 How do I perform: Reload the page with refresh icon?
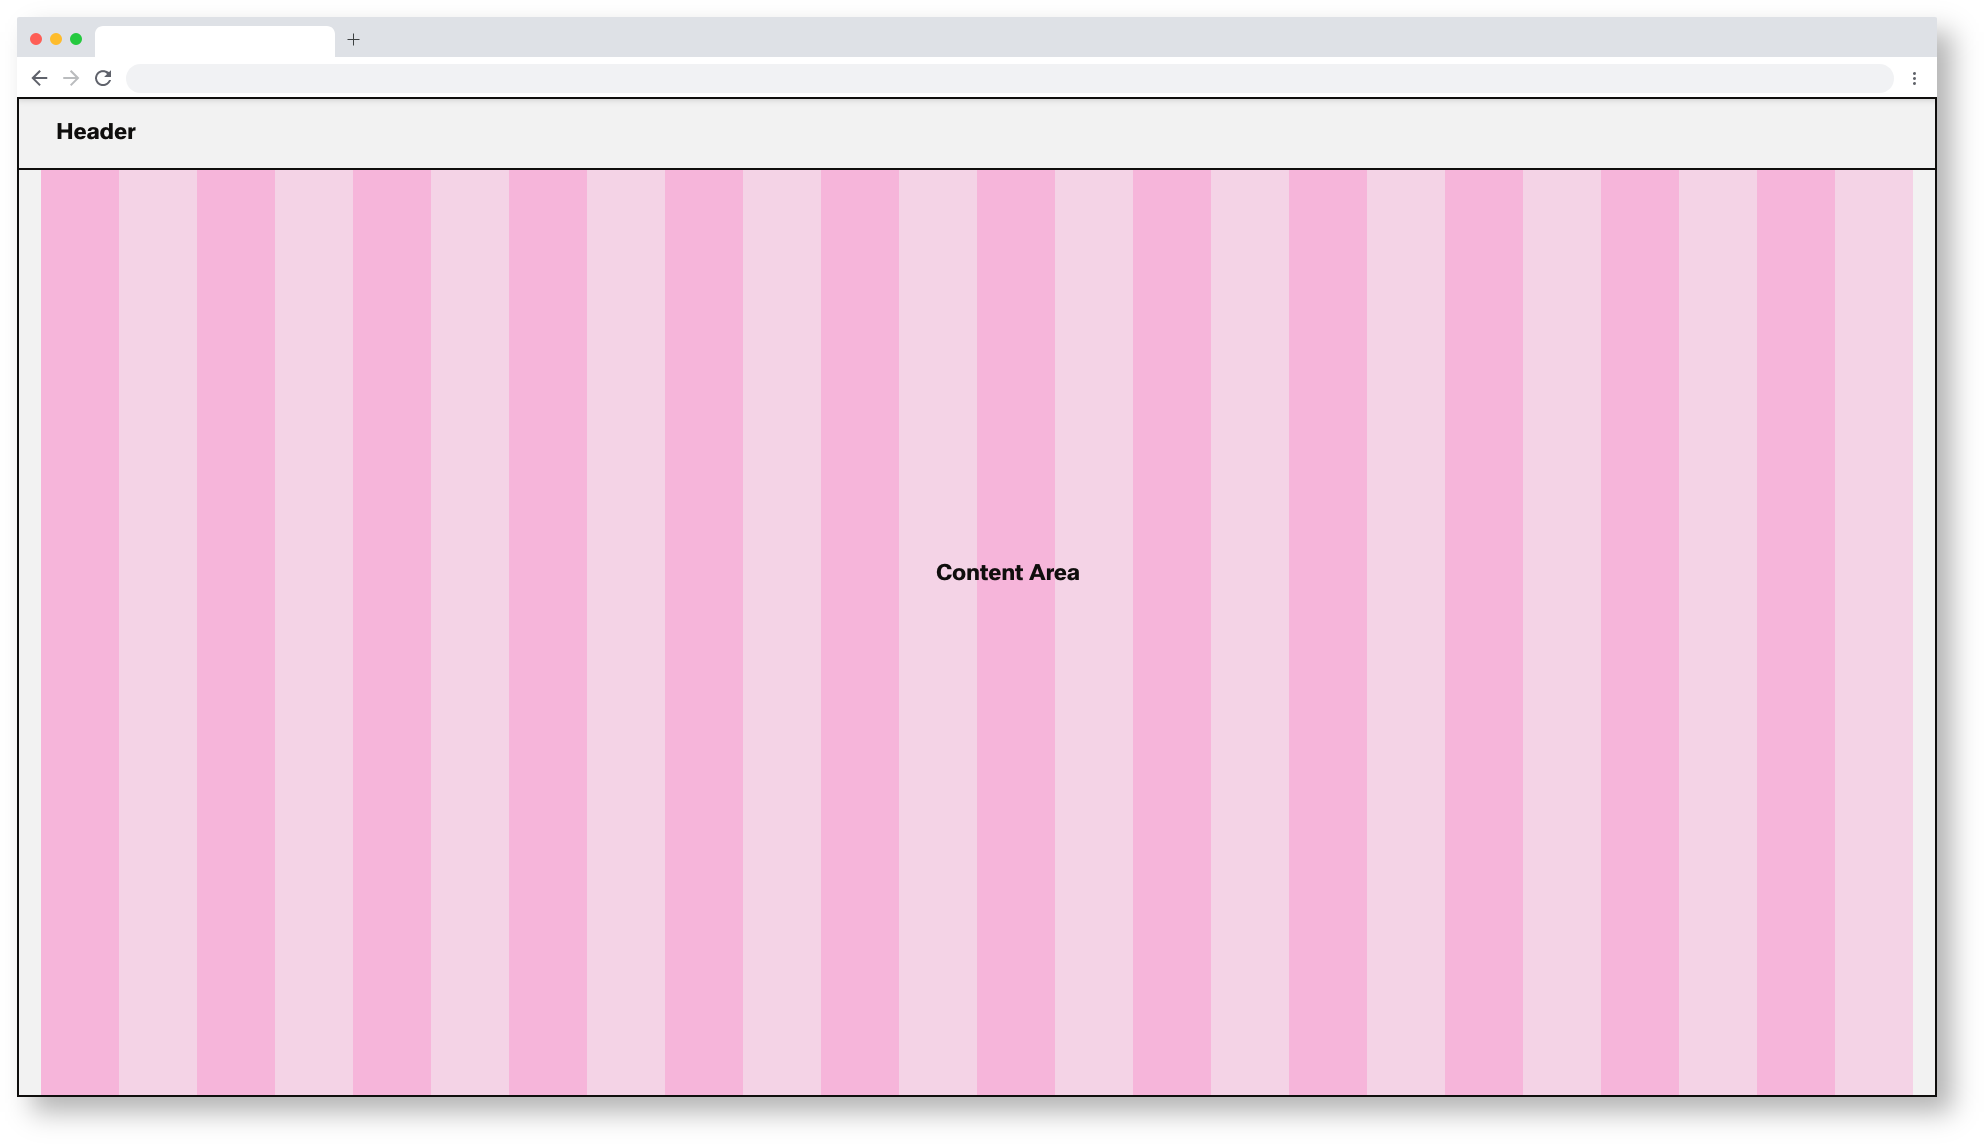point(103,78)
